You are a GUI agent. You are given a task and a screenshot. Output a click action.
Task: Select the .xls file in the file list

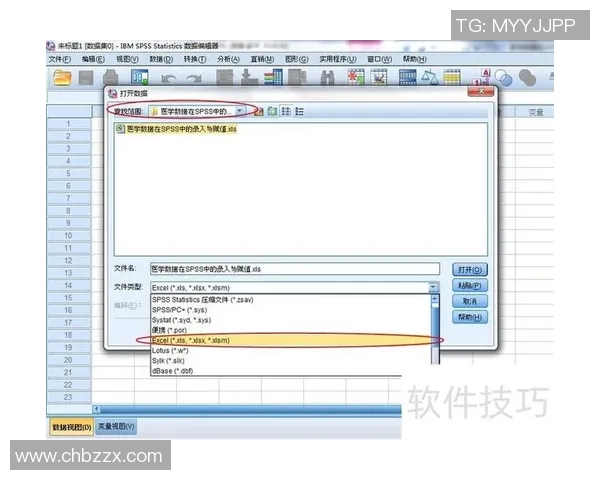click(x=177, y=129)
